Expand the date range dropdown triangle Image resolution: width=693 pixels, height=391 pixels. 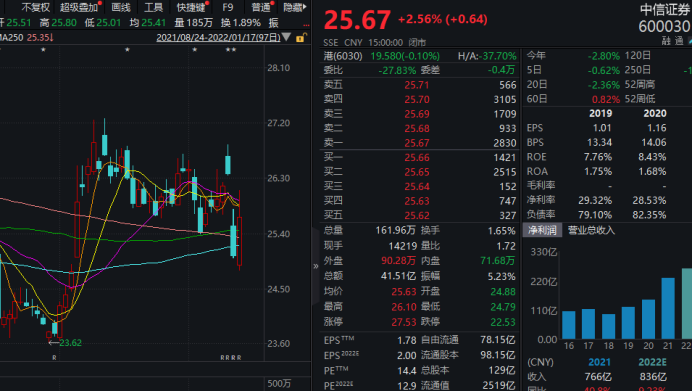tap(287, 37)
